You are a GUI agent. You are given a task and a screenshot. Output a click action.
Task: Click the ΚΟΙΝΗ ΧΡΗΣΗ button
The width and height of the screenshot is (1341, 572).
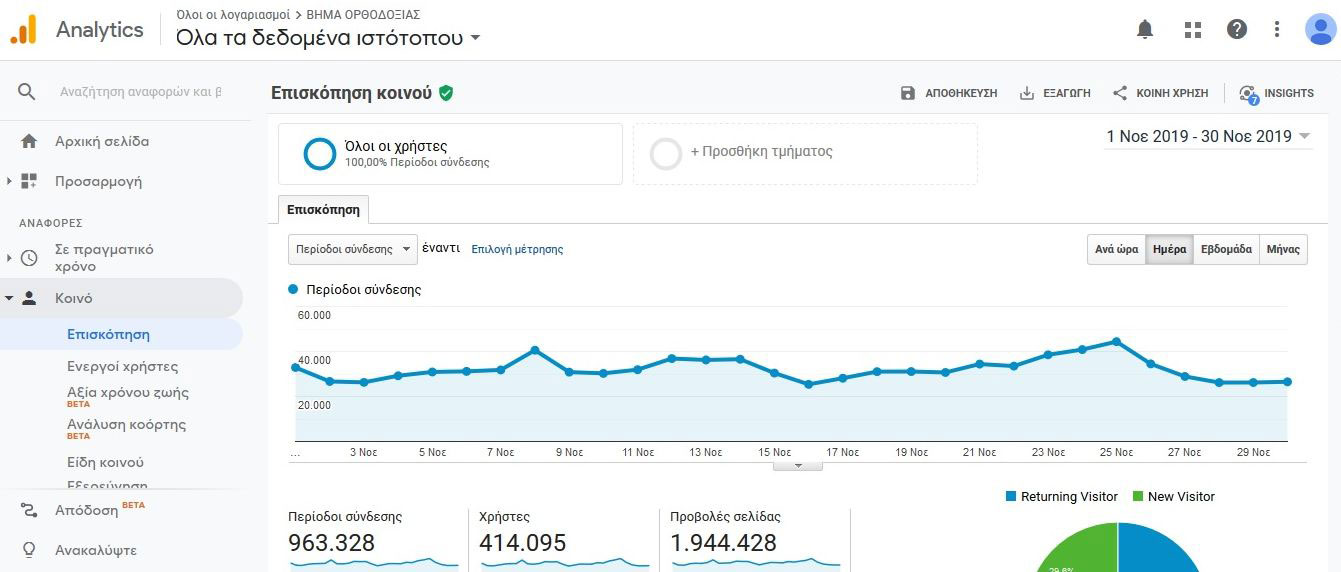(x=1160, y=93)
